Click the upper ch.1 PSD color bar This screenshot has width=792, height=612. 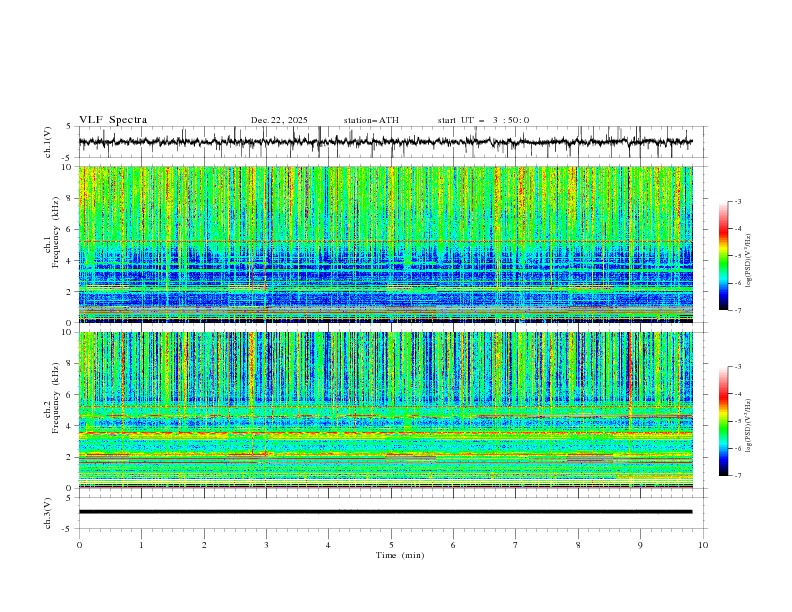(723, 256)
